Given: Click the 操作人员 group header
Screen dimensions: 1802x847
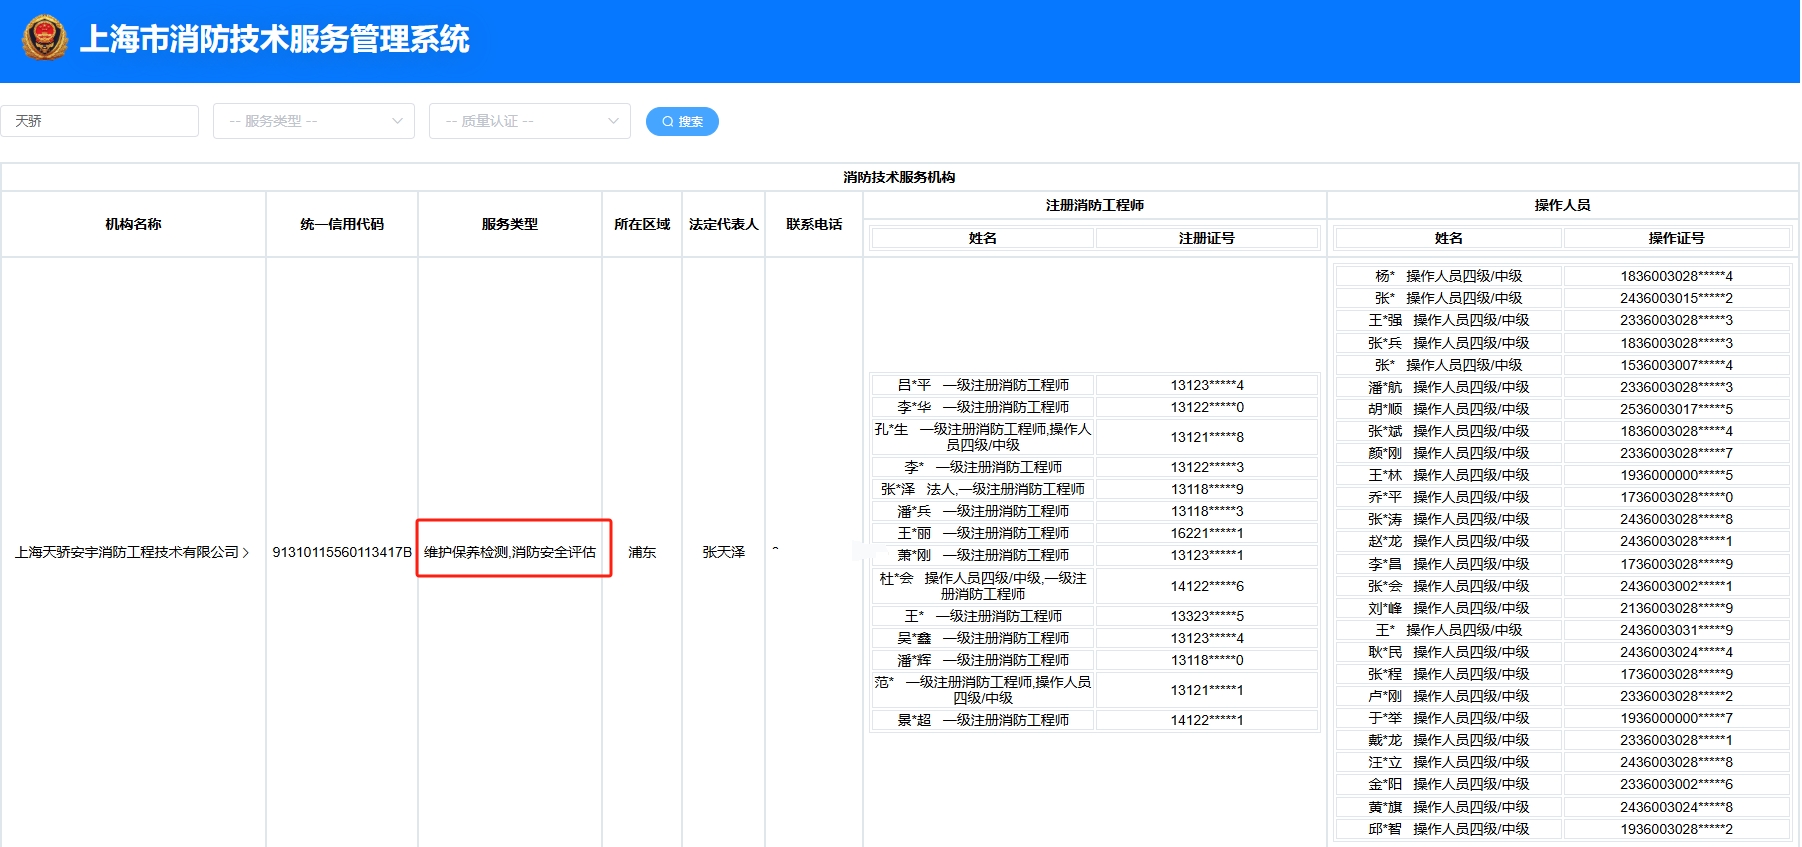Looking at the screenshot, I should click(x=1562, y=205).
